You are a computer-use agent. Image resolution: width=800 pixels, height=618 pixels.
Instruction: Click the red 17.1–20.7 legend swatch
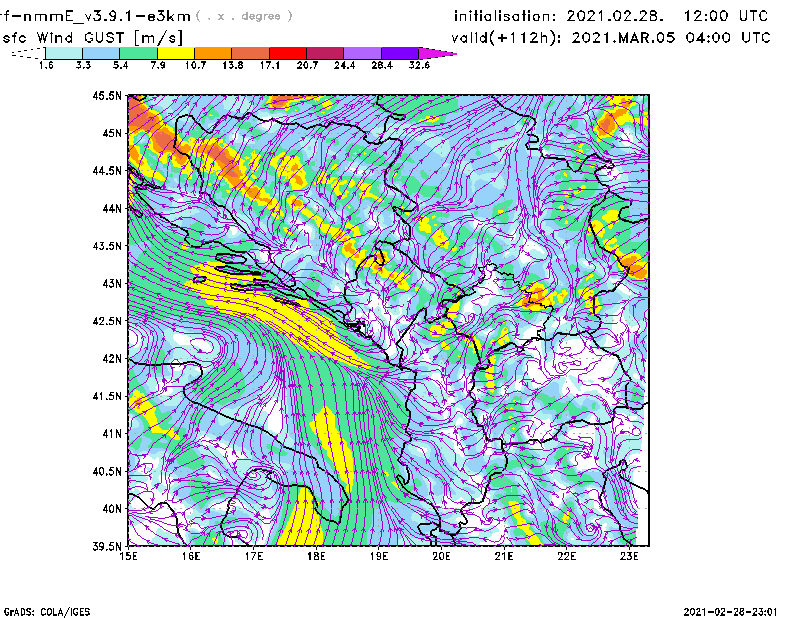tap(288, 53)
